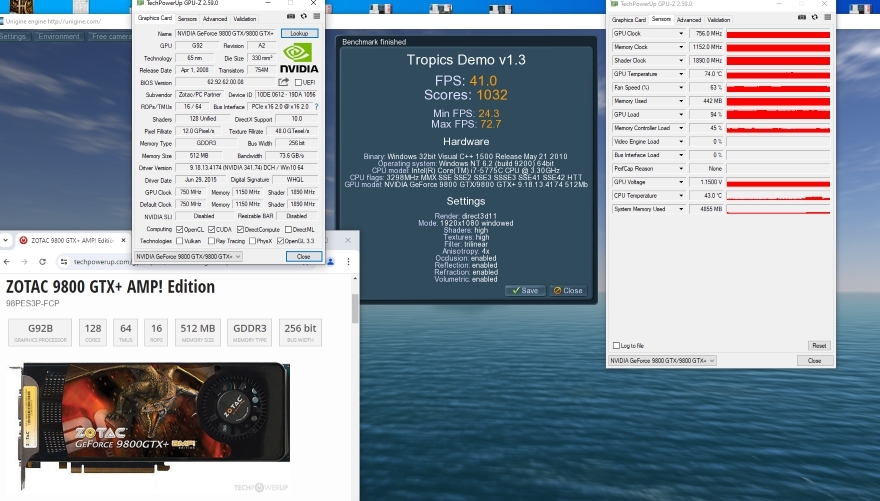
Task: Go back in the browser
Action: [7, 261]
